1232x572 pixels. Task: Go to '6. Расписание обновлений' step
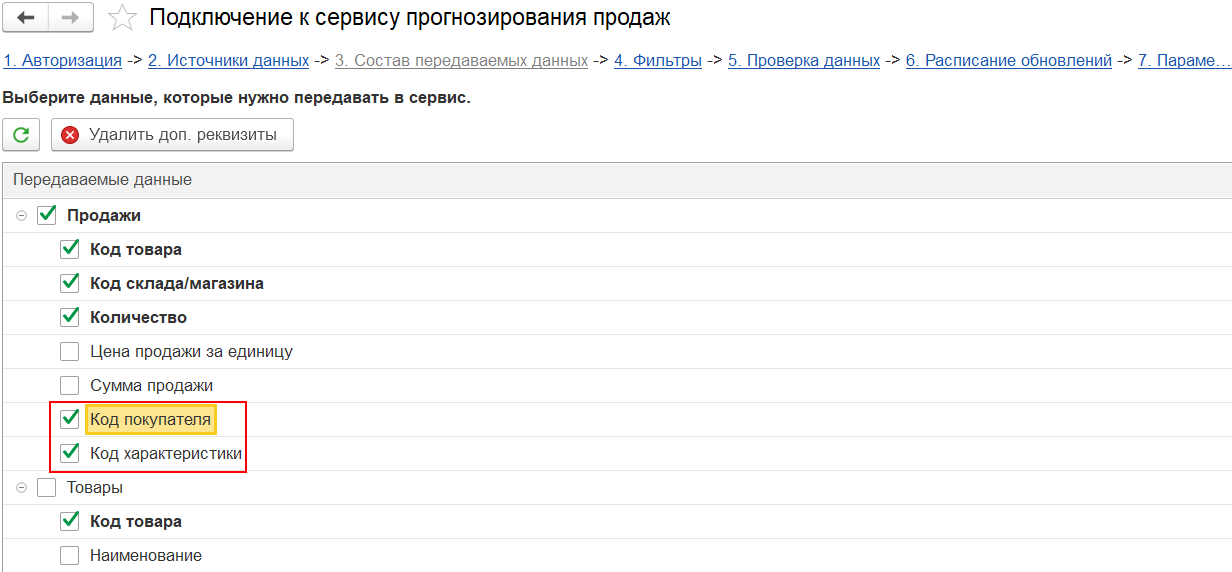pos(1008,60)
